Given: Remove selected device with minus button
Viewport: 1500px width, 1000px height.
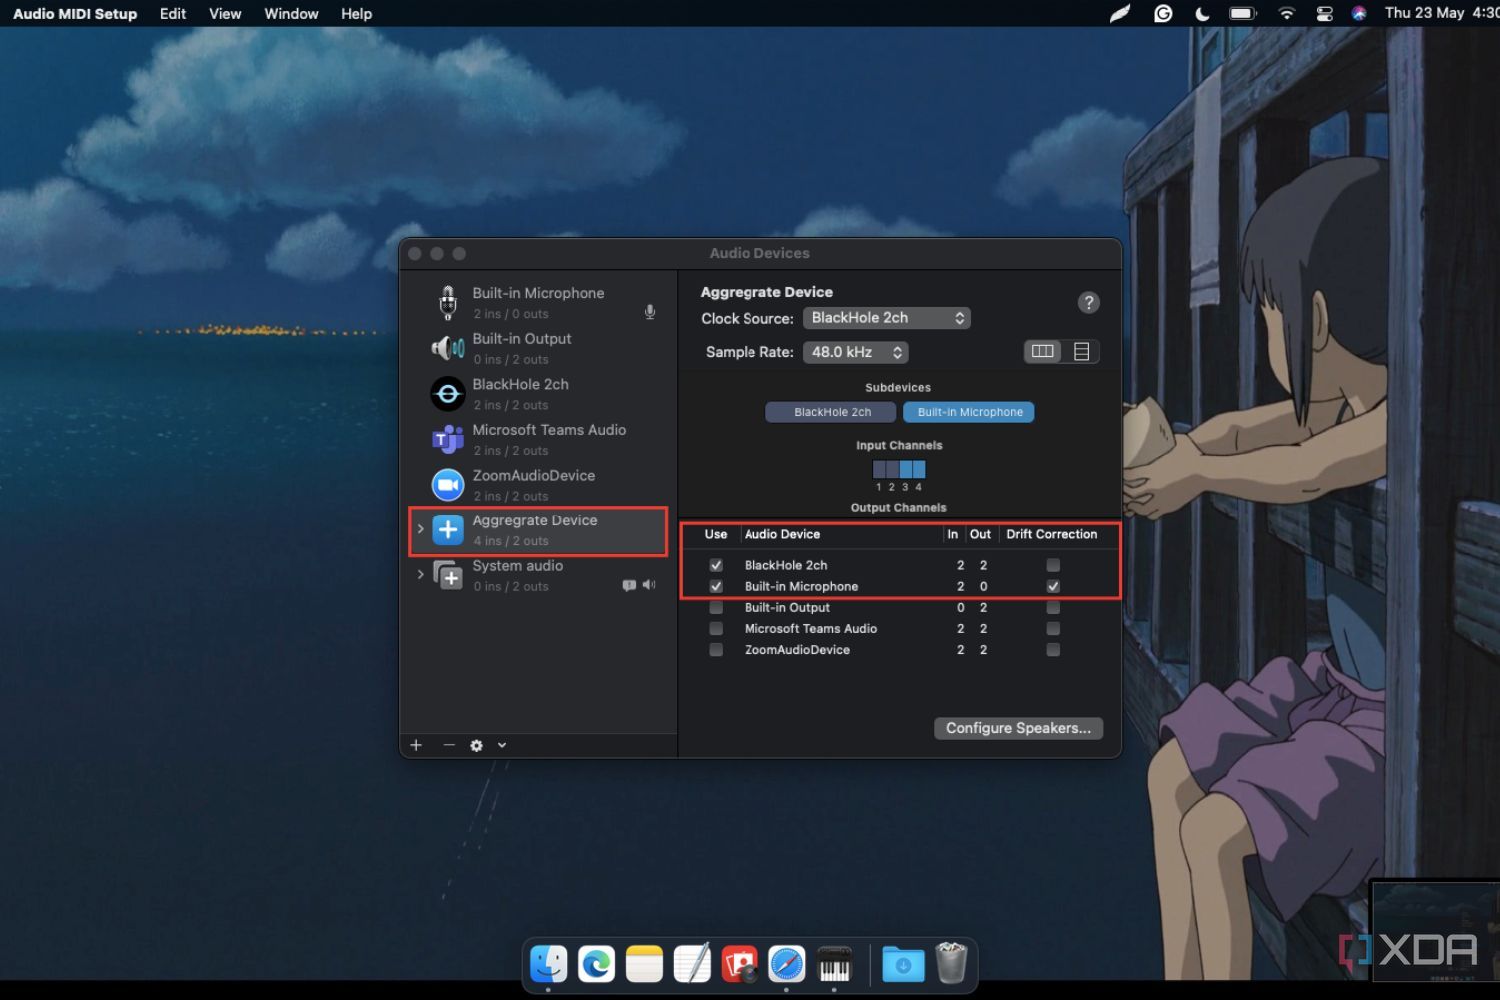Looking at the screenshot, I should 448,745.
